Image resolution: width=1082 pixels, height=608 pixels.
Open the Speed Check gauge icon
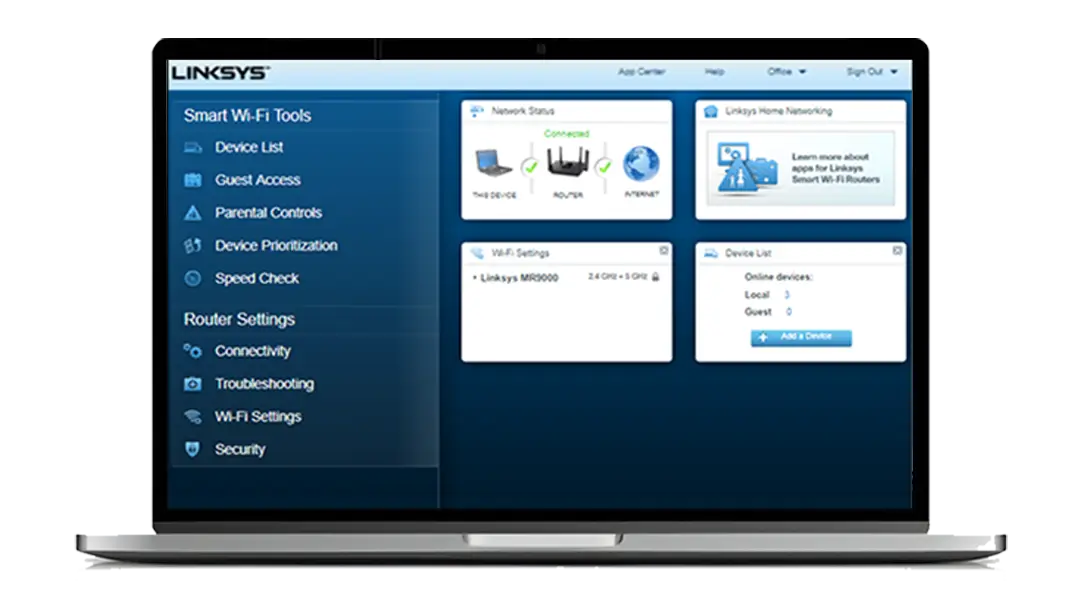[193, 278]
